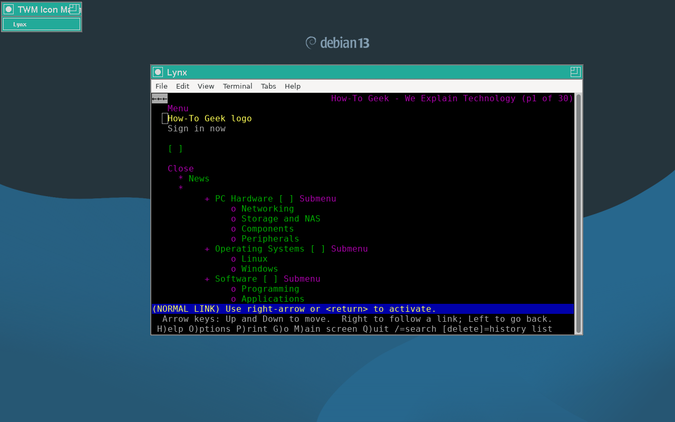Click the Sign in now text
The height and width of the screenshot is (422, 675).
196,128
